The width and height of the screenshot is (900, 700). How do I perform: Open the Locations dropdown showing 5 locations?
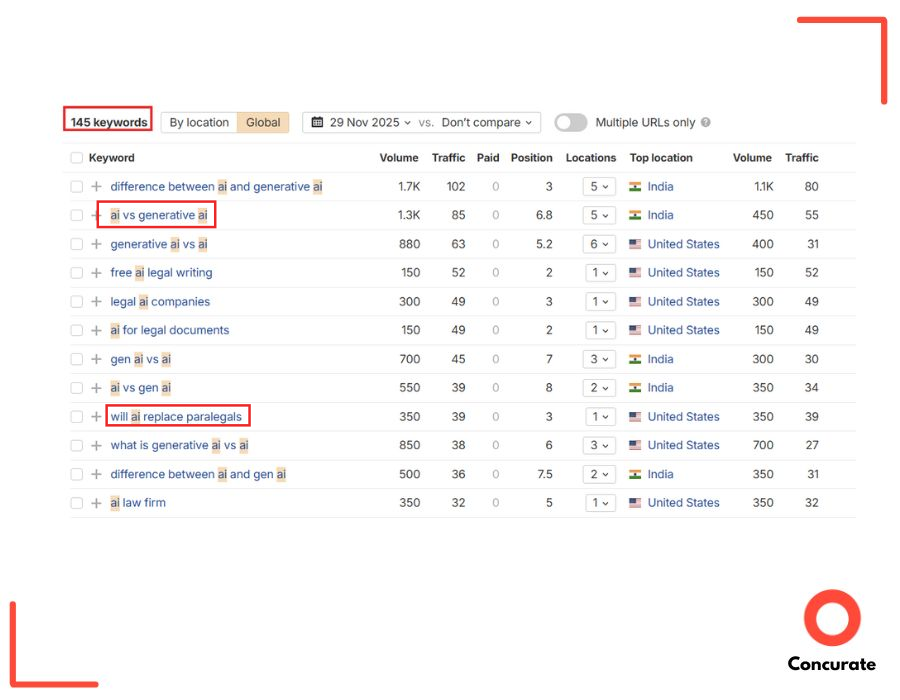[600, 186]
